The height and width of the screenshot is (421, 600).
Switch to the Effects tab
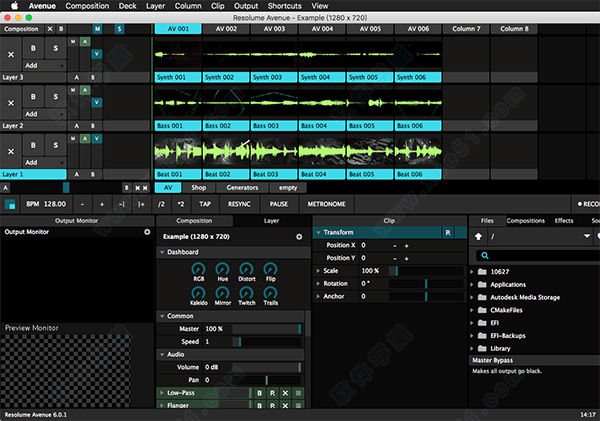(x=564, y=221)
